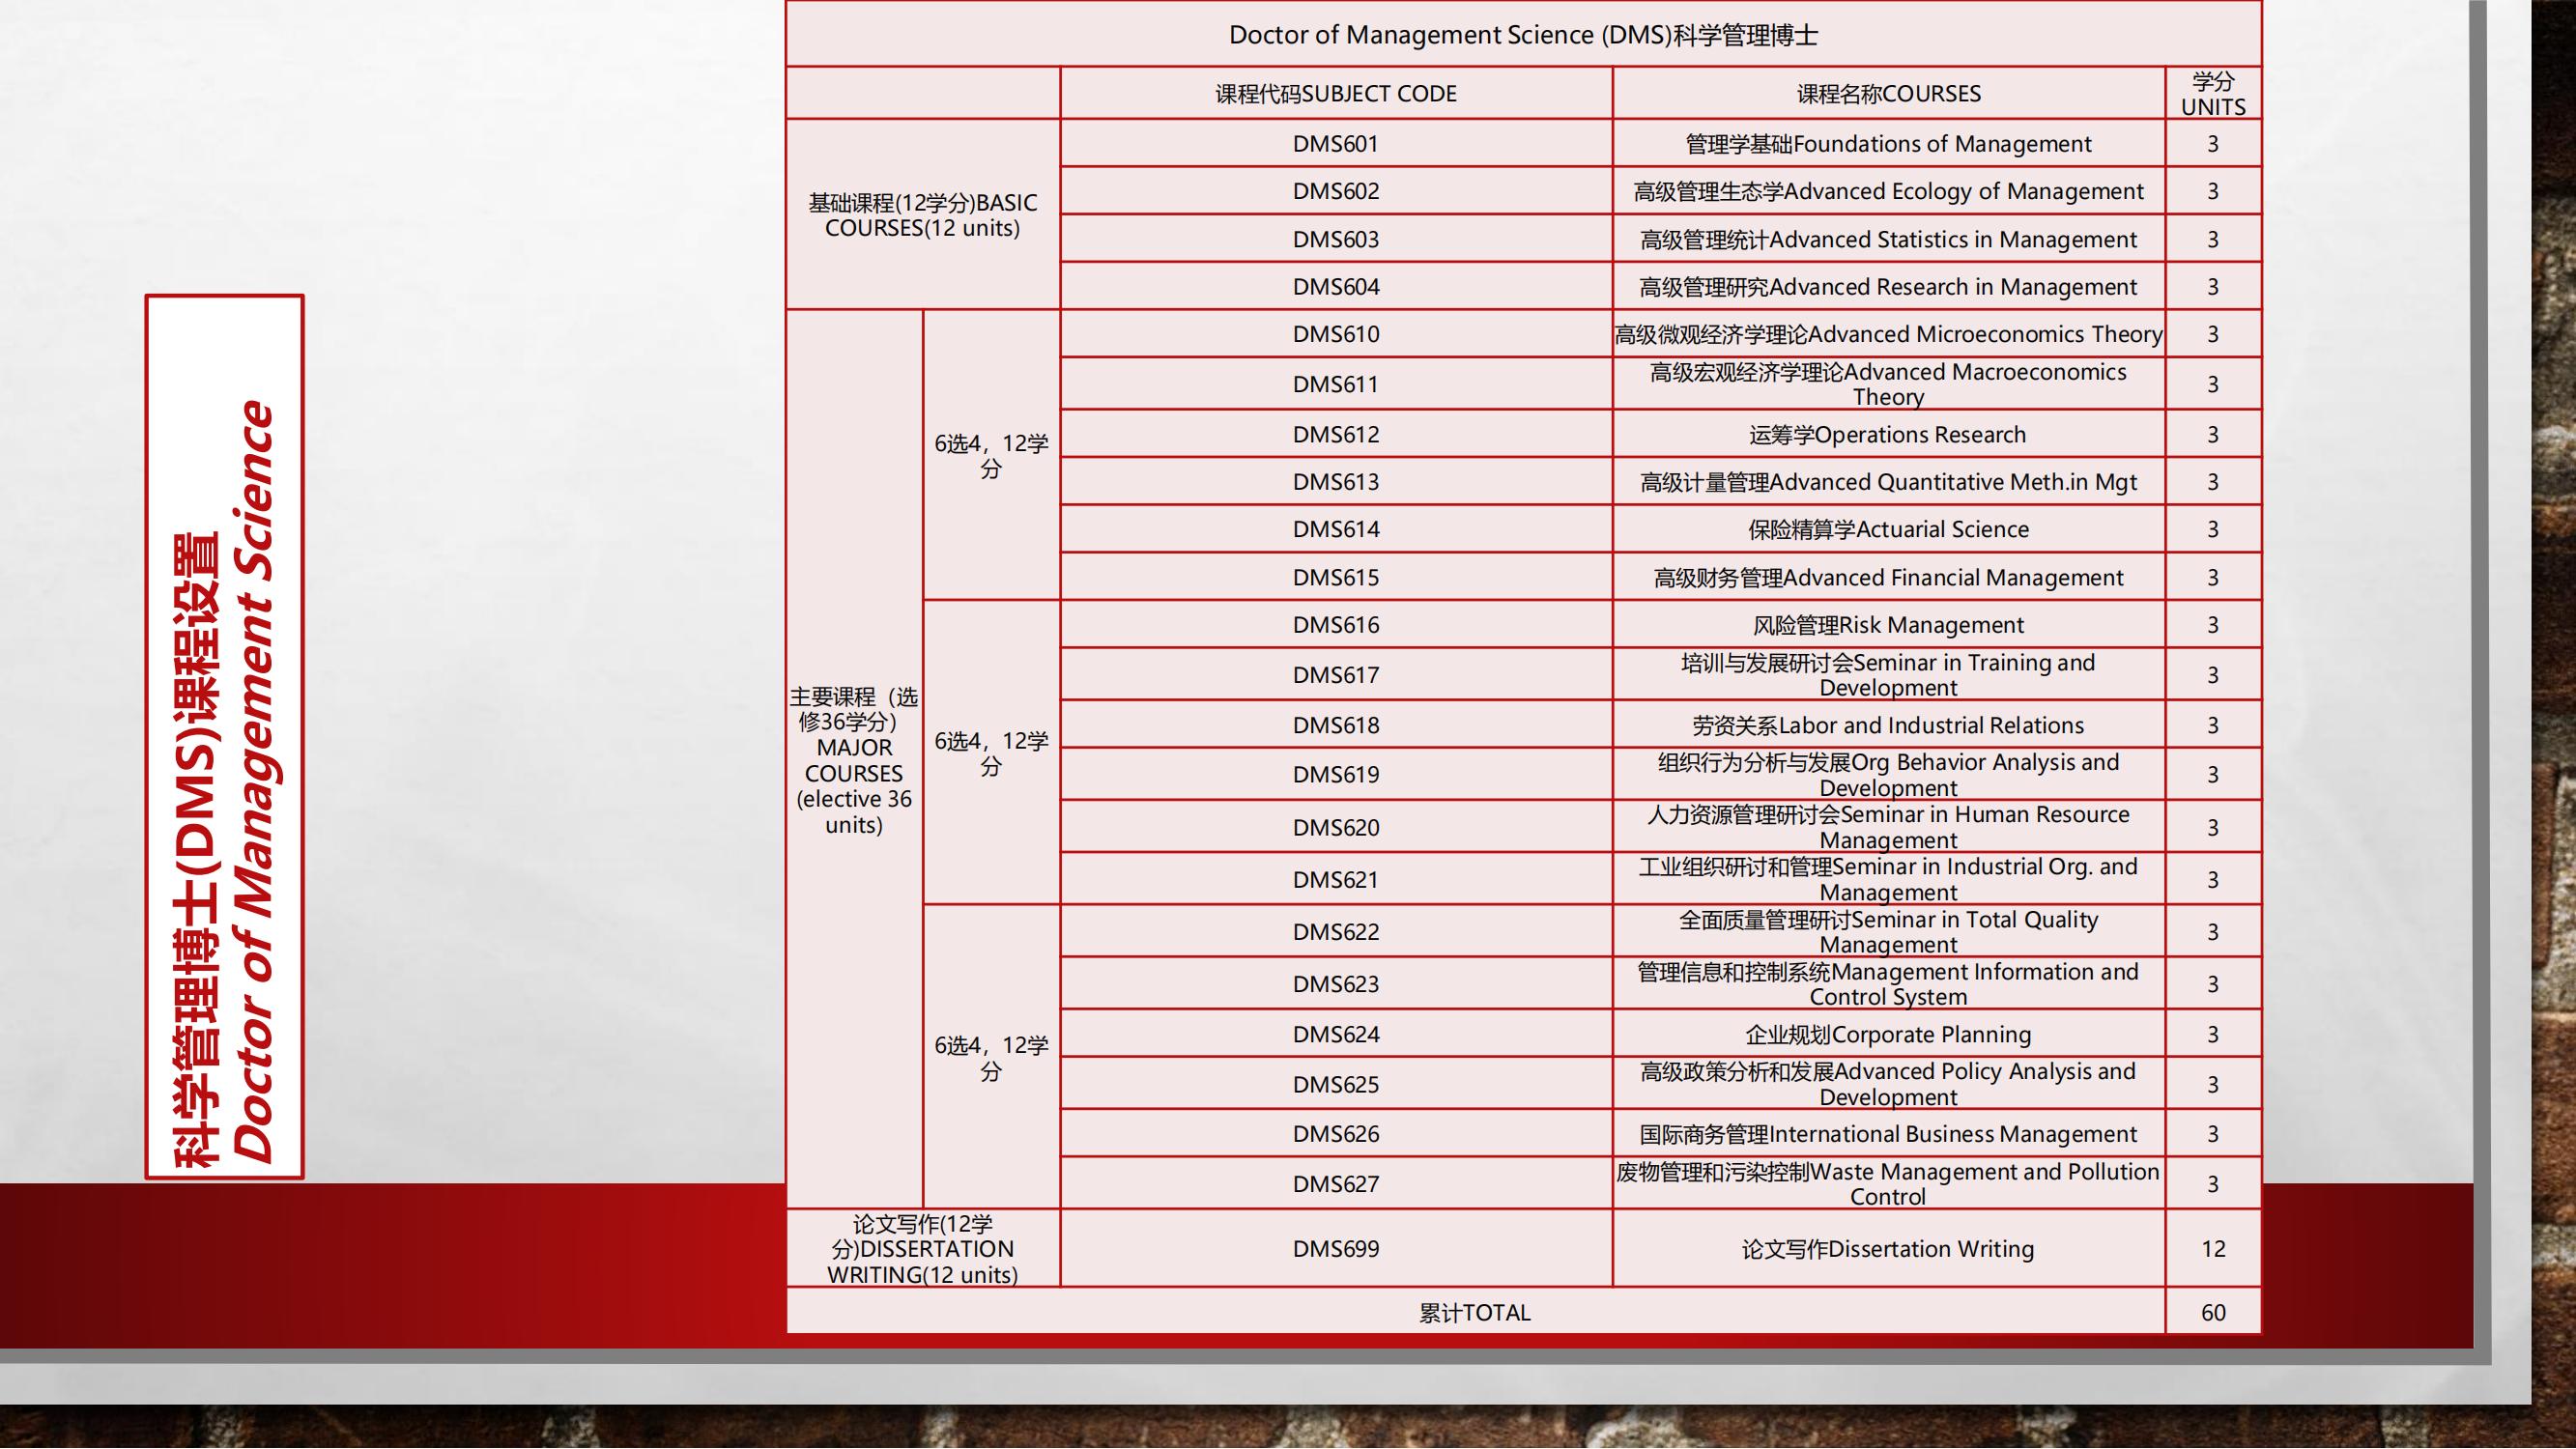Select the DMS623 code cell
Screen dimensions: 2576x1449
(1336, 983)
